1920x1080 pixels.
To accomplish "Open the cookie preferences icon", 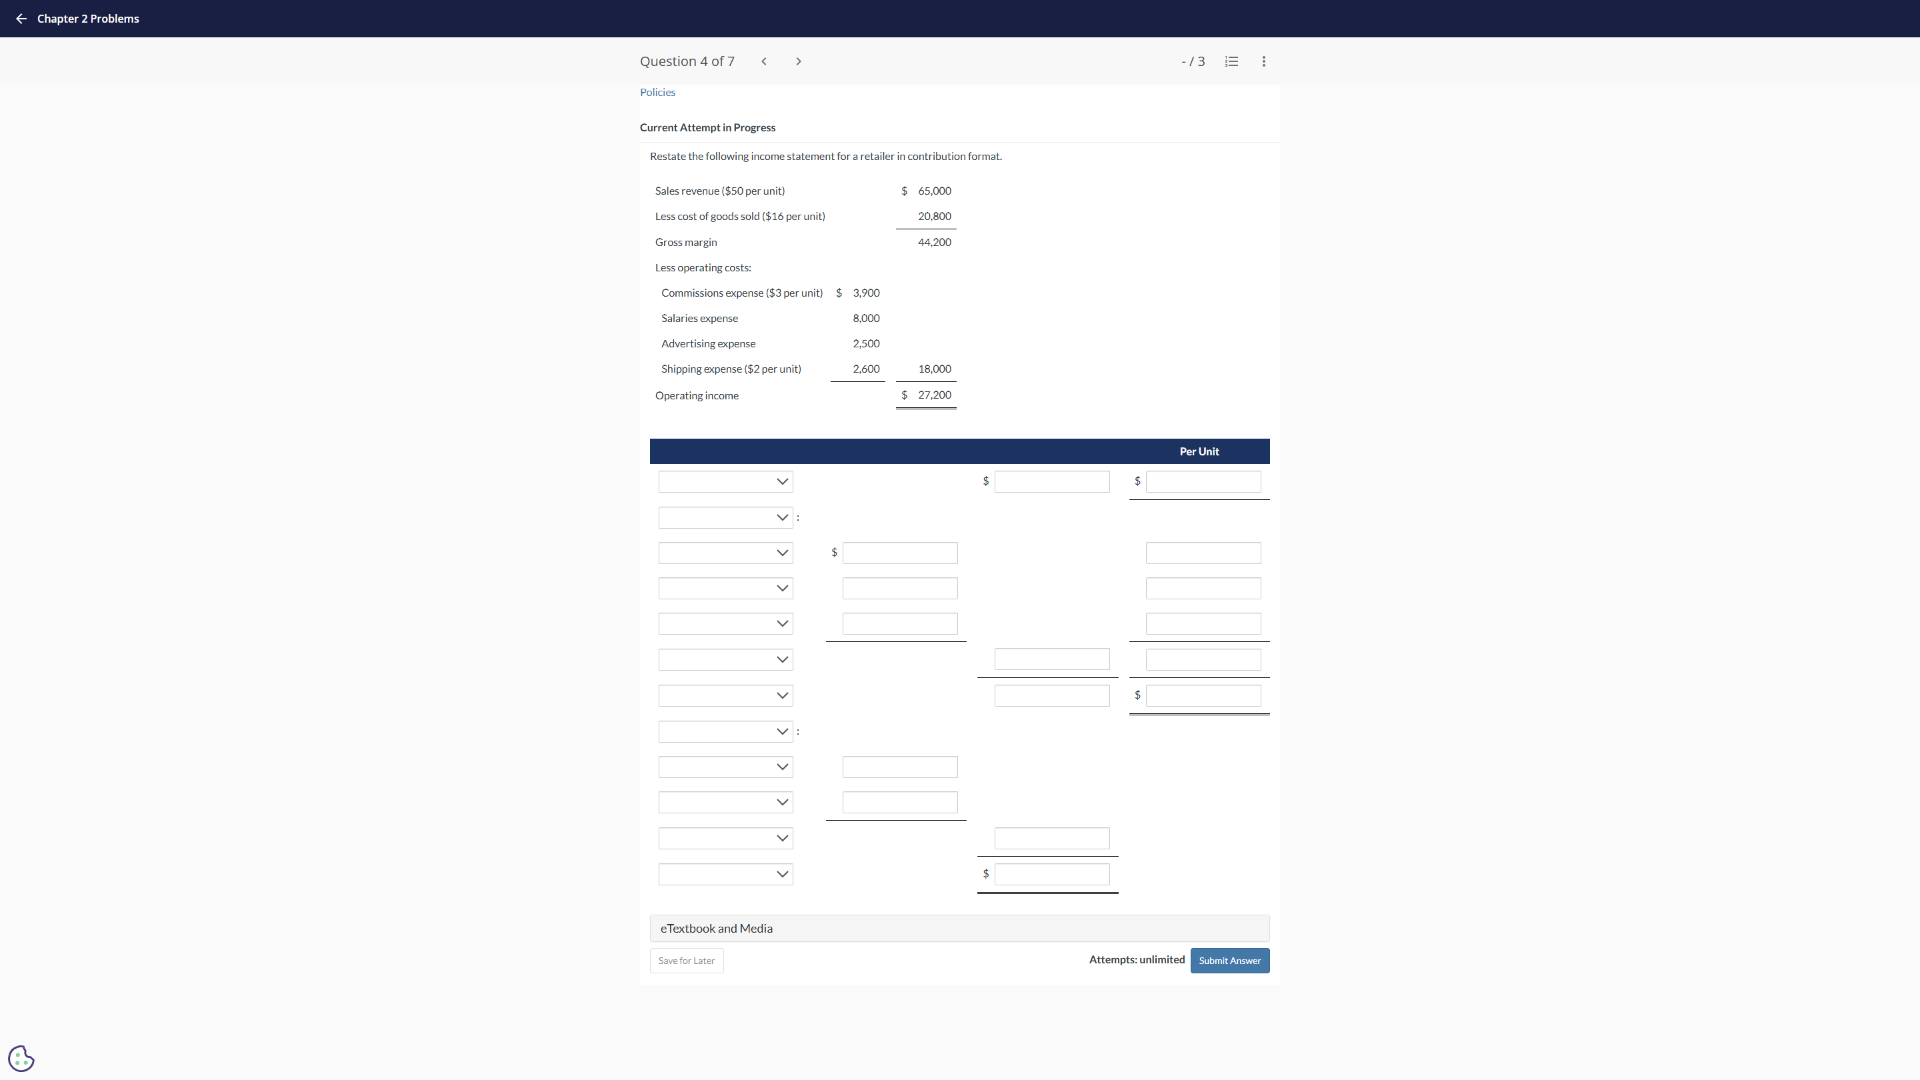I will coord(21,1058).
